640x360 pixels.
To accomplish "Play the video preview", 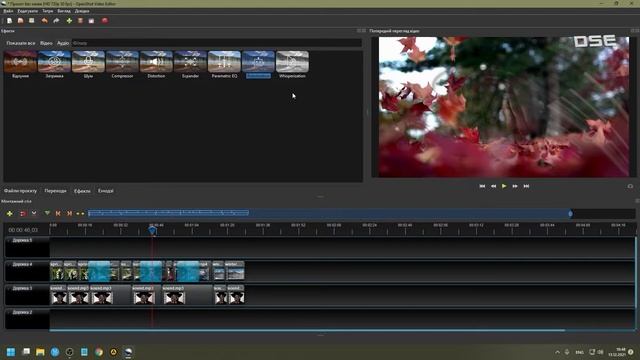I will pyautogui.click(x=504, y=186).
